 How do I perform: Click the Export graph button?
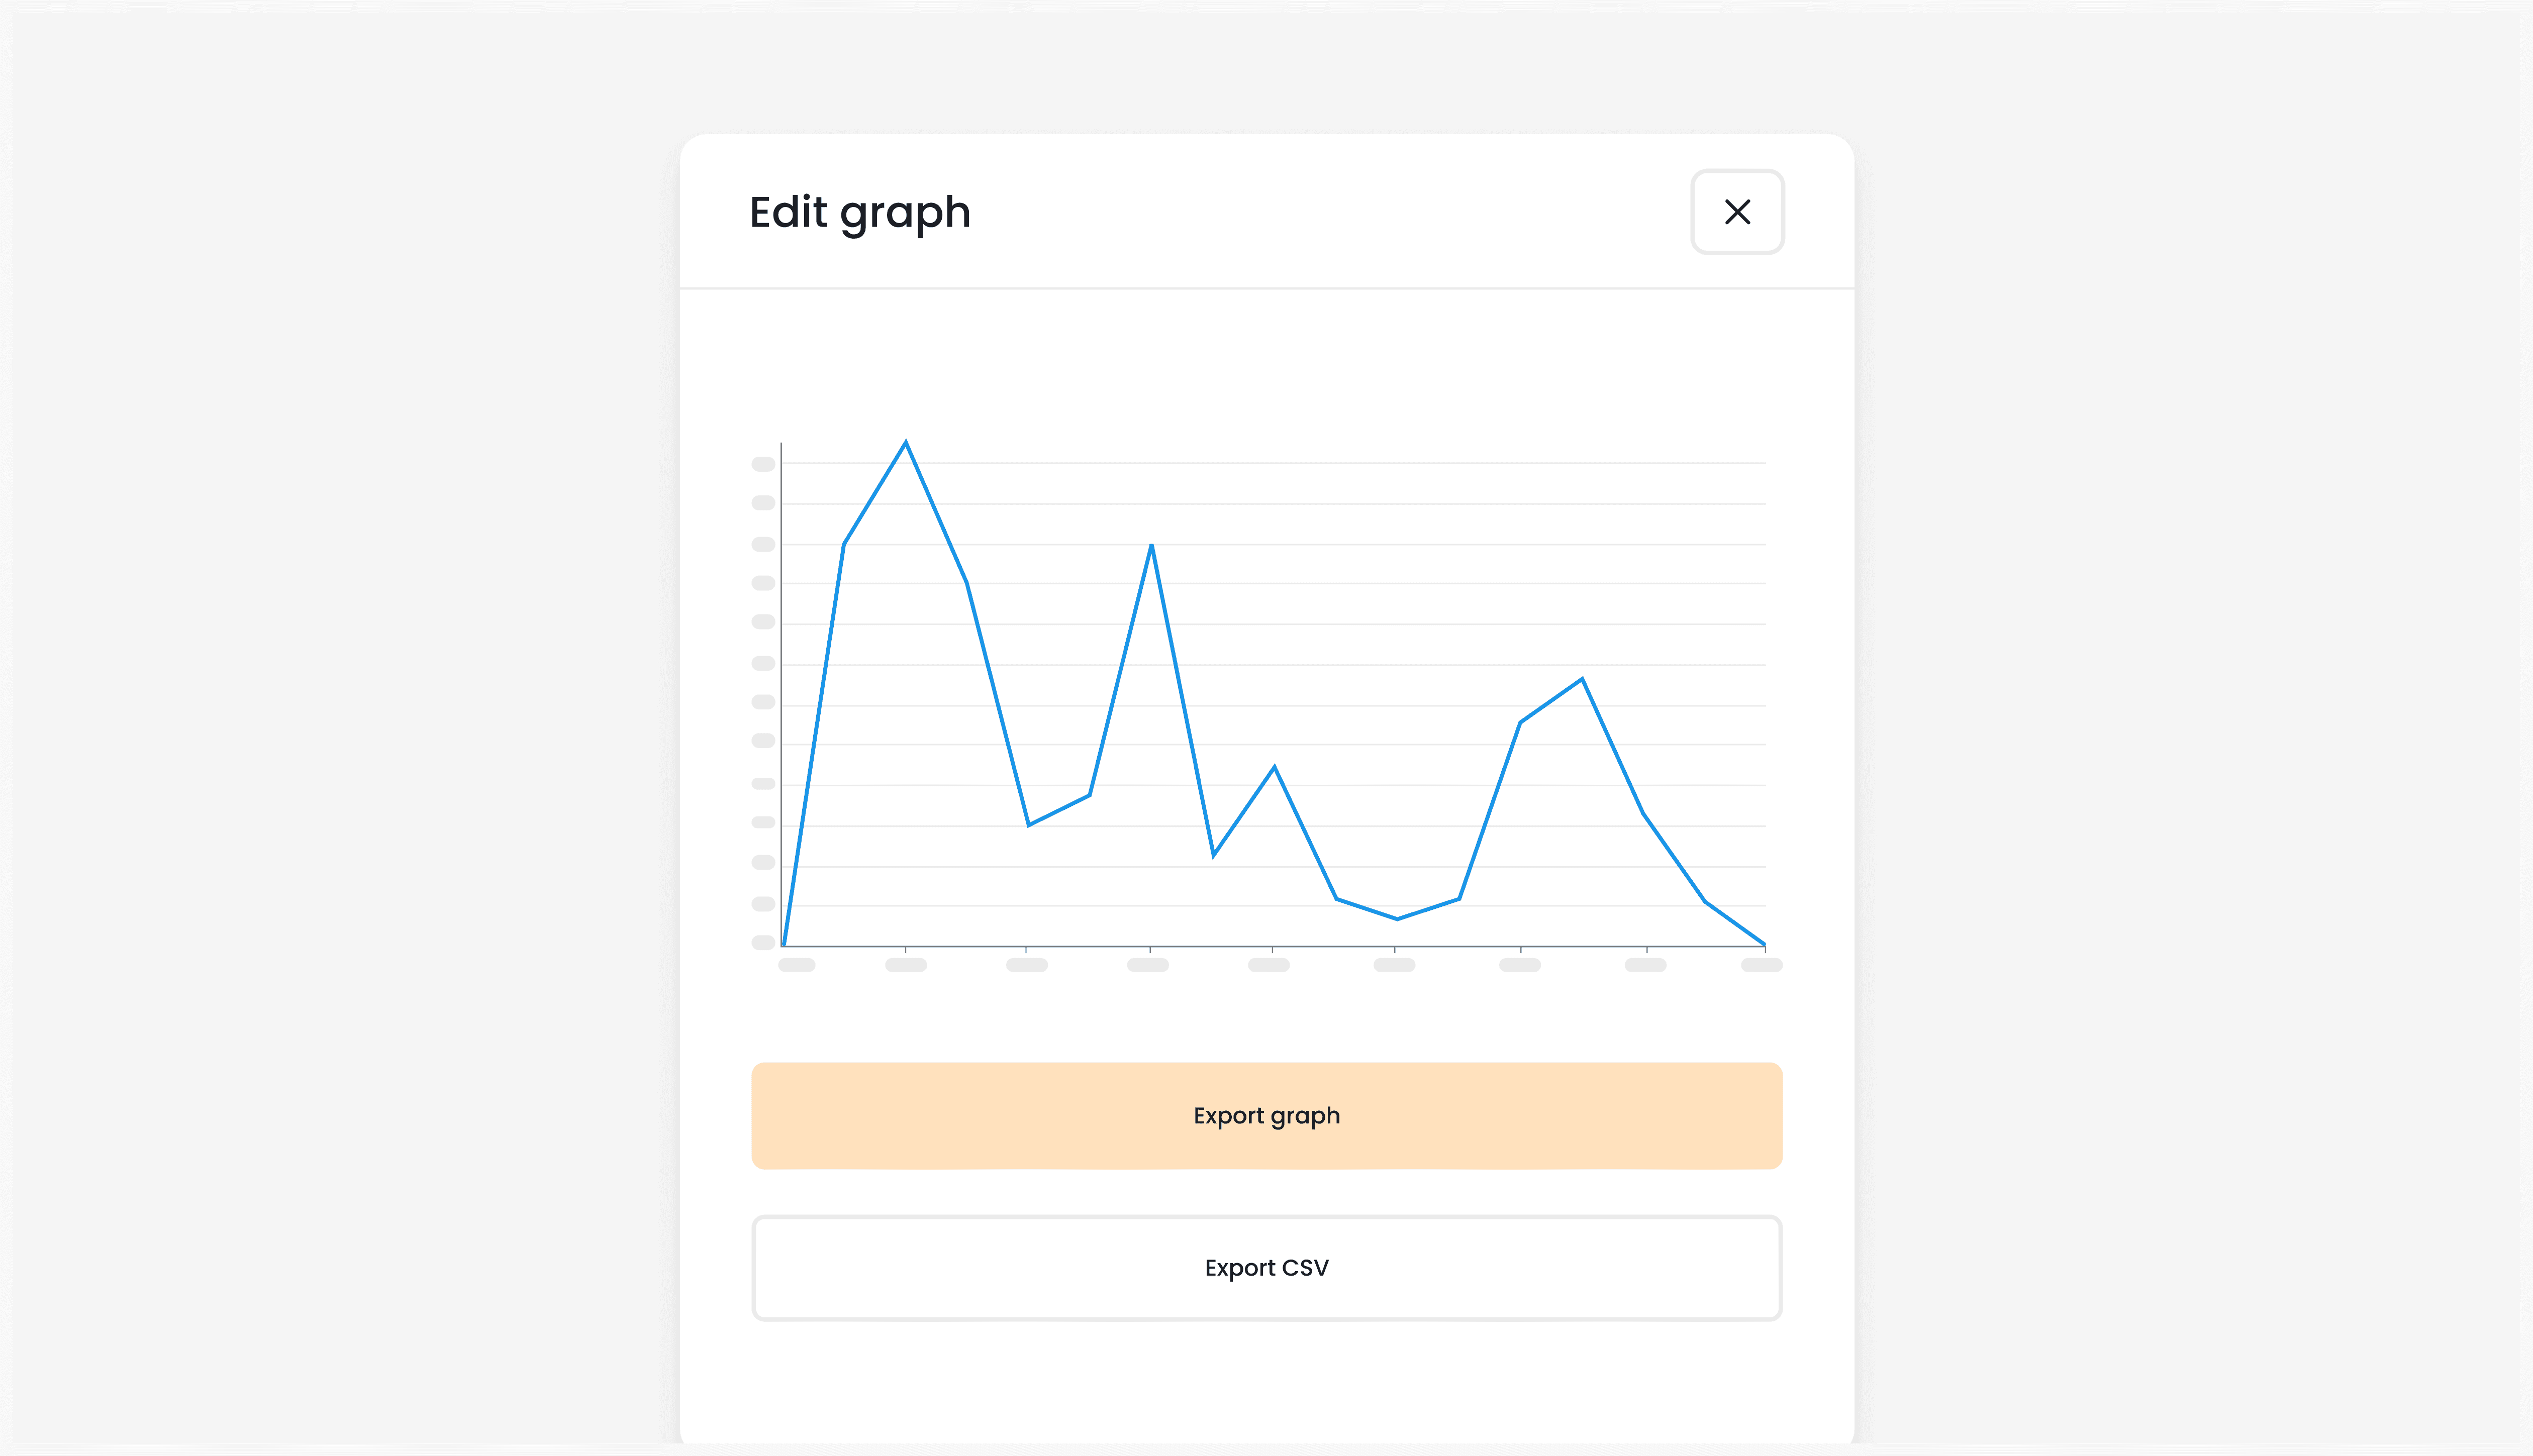(1266, 1115)
